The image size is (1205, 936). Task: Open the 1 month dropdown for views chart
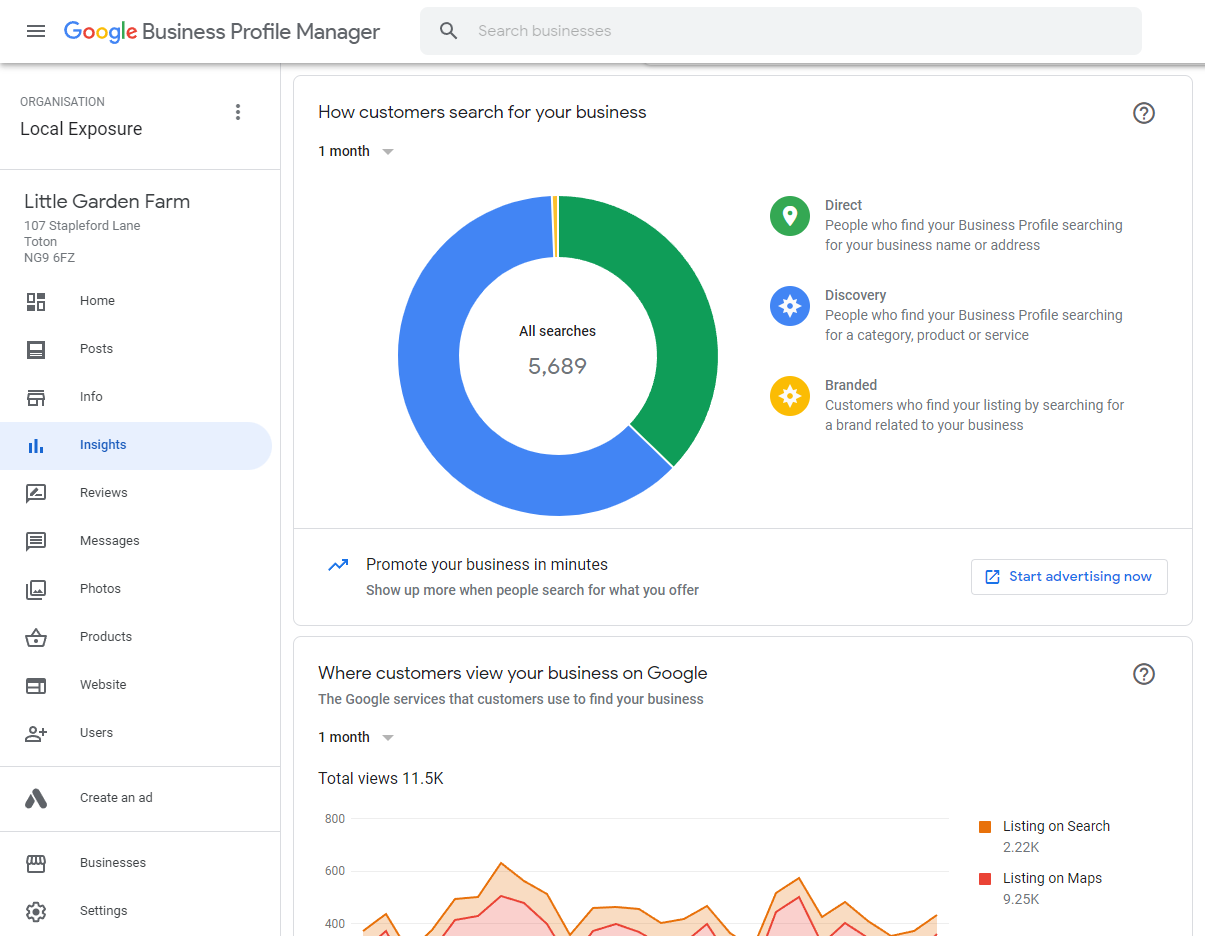[x=356, y=736]
